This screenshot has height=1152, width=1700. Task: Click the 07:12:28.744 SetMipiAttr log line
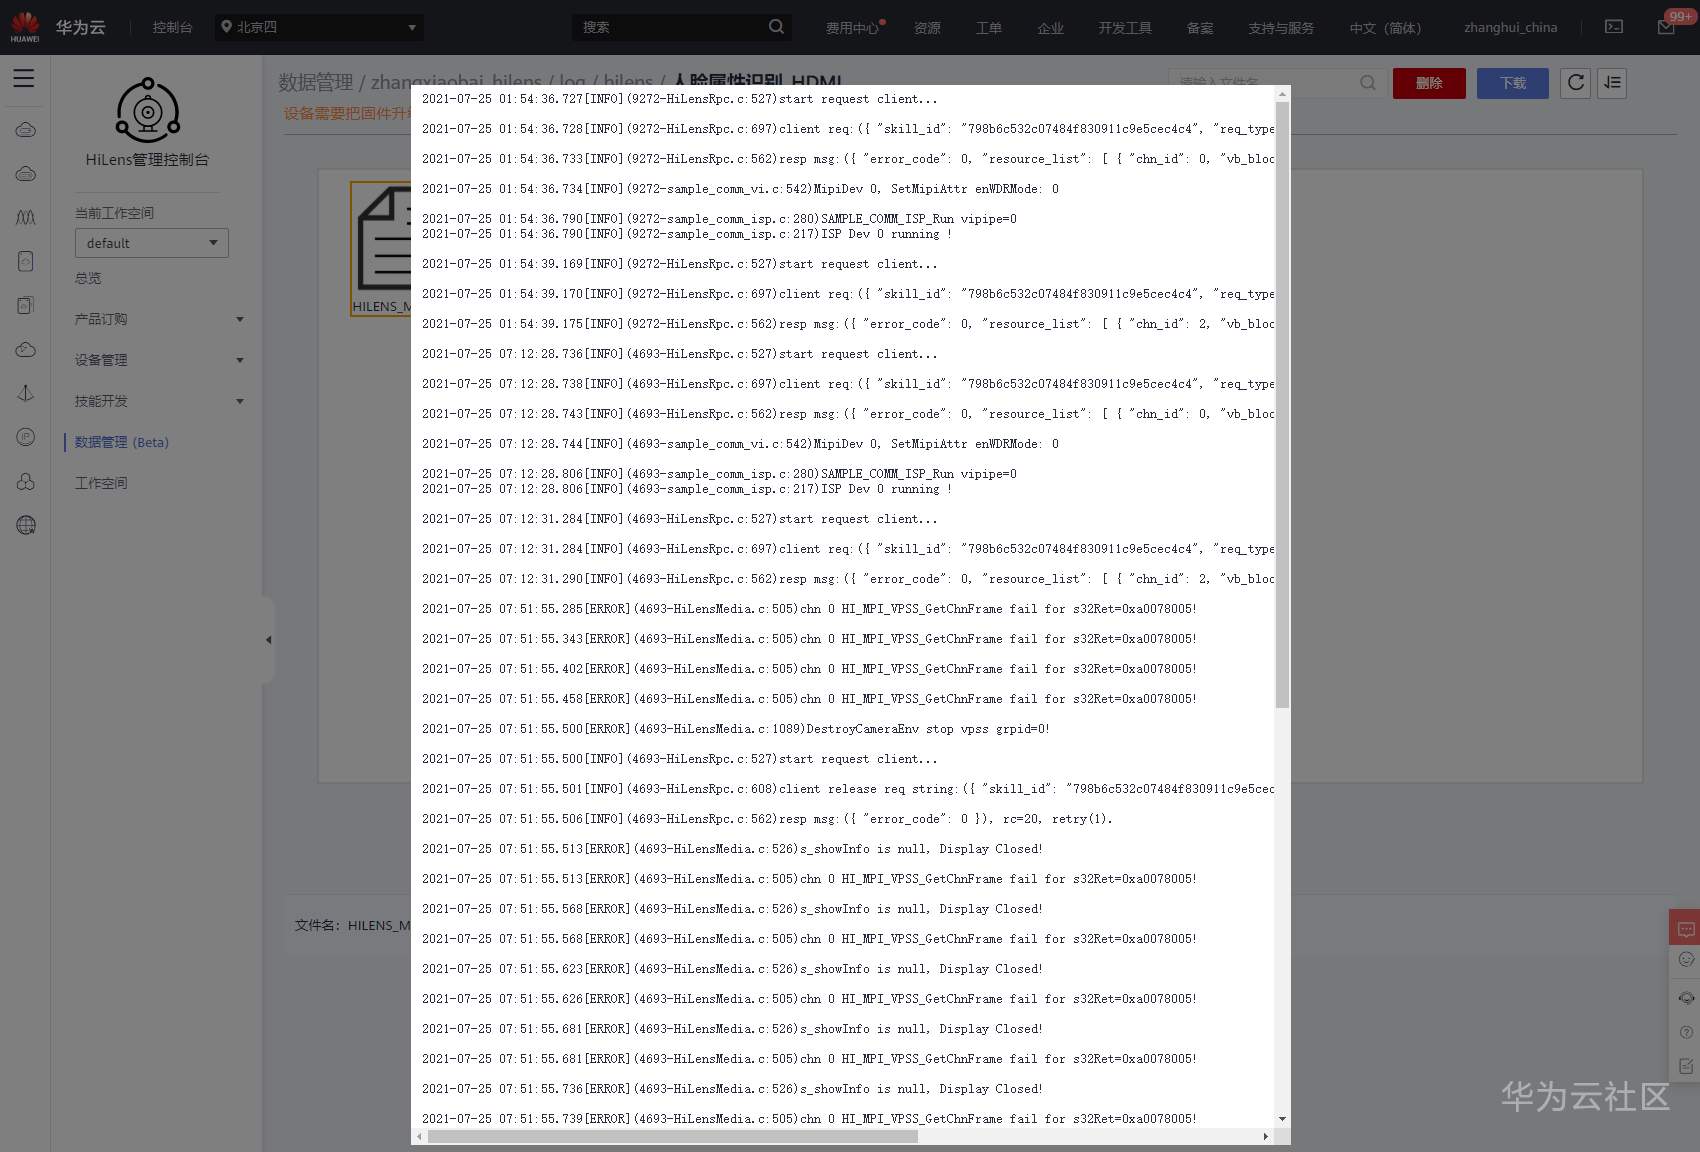coord(740,444)
